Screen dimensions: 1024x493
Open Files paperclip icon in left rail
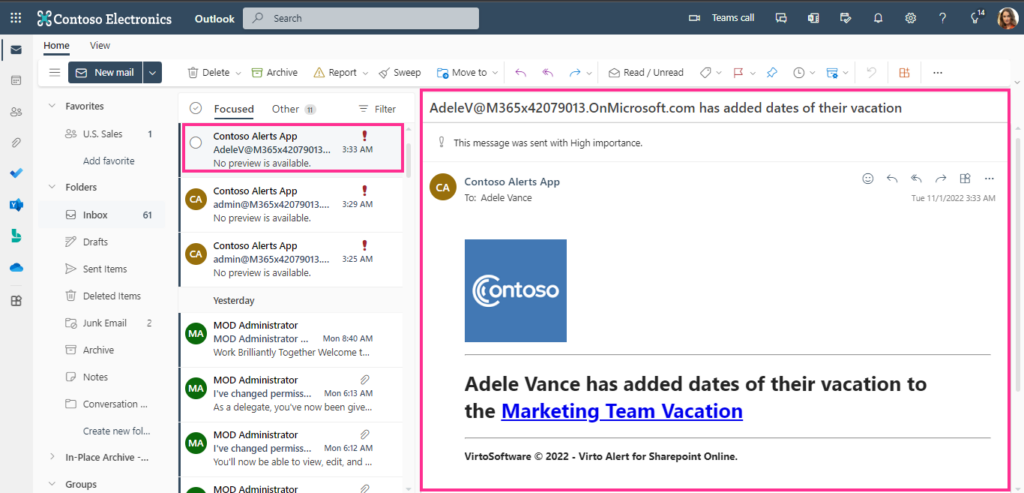pos(16,142)
